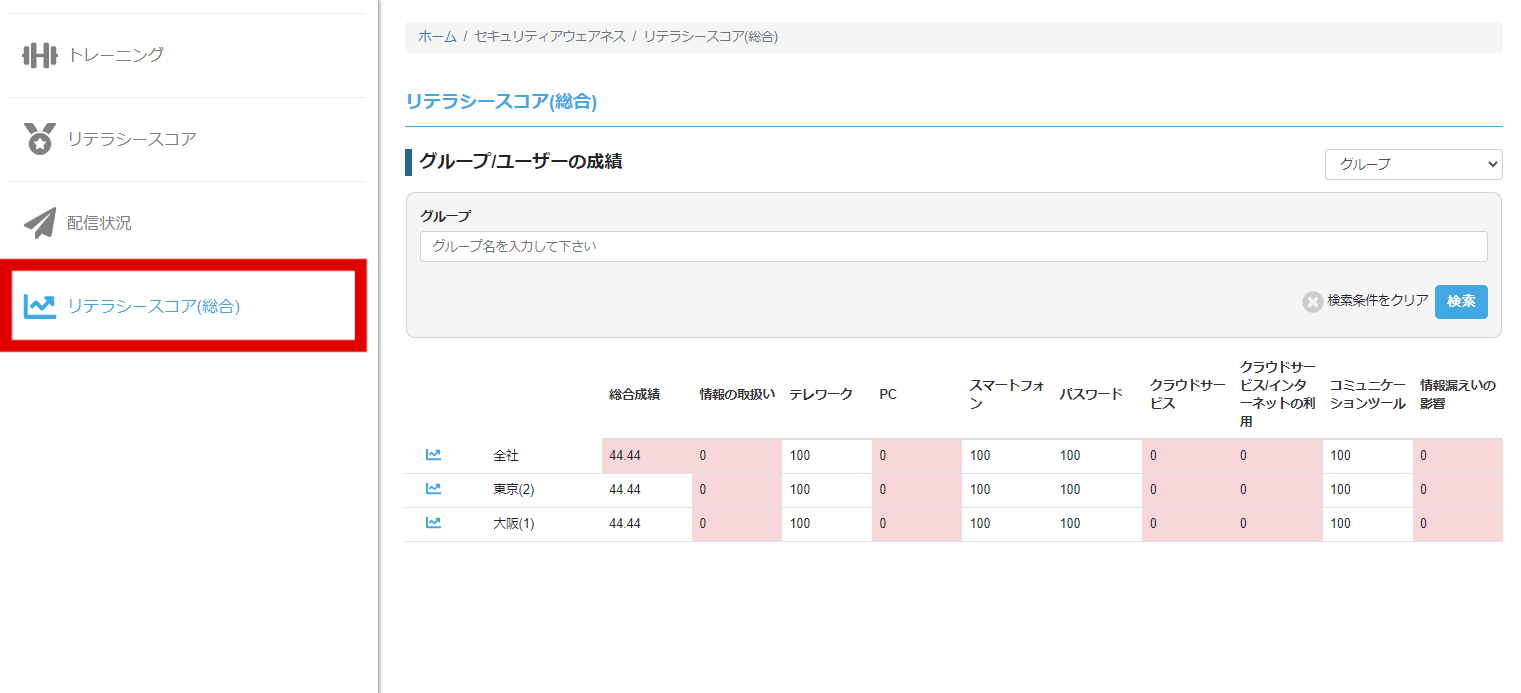This screenshot has width=1521, height=693.
Task: Click the PC column header
Action: click(888, 394)
